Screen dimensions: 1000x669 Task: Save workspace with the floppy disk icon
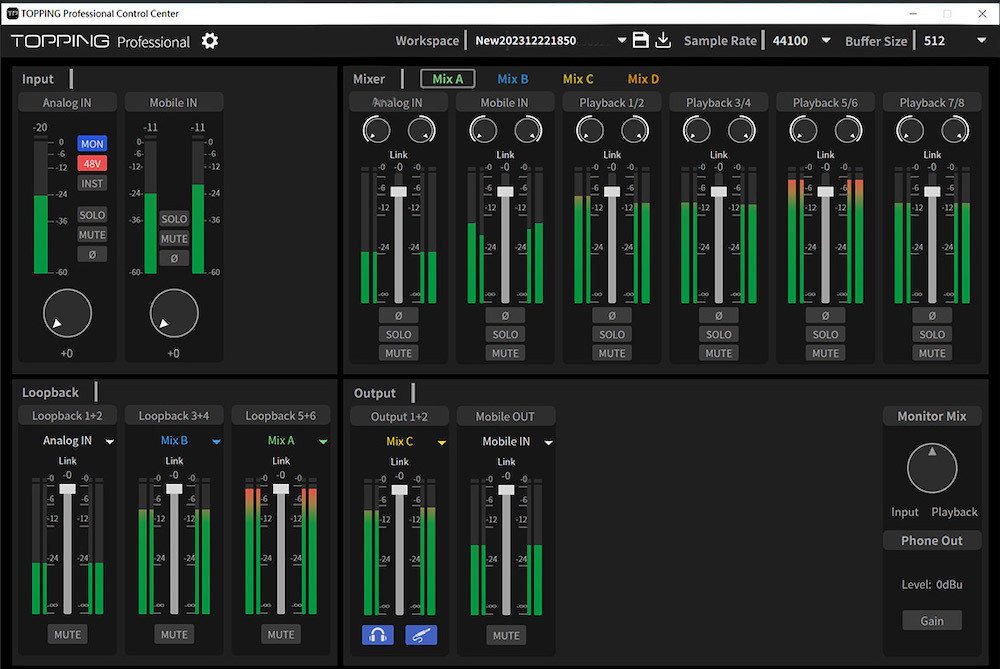point(641,40)
